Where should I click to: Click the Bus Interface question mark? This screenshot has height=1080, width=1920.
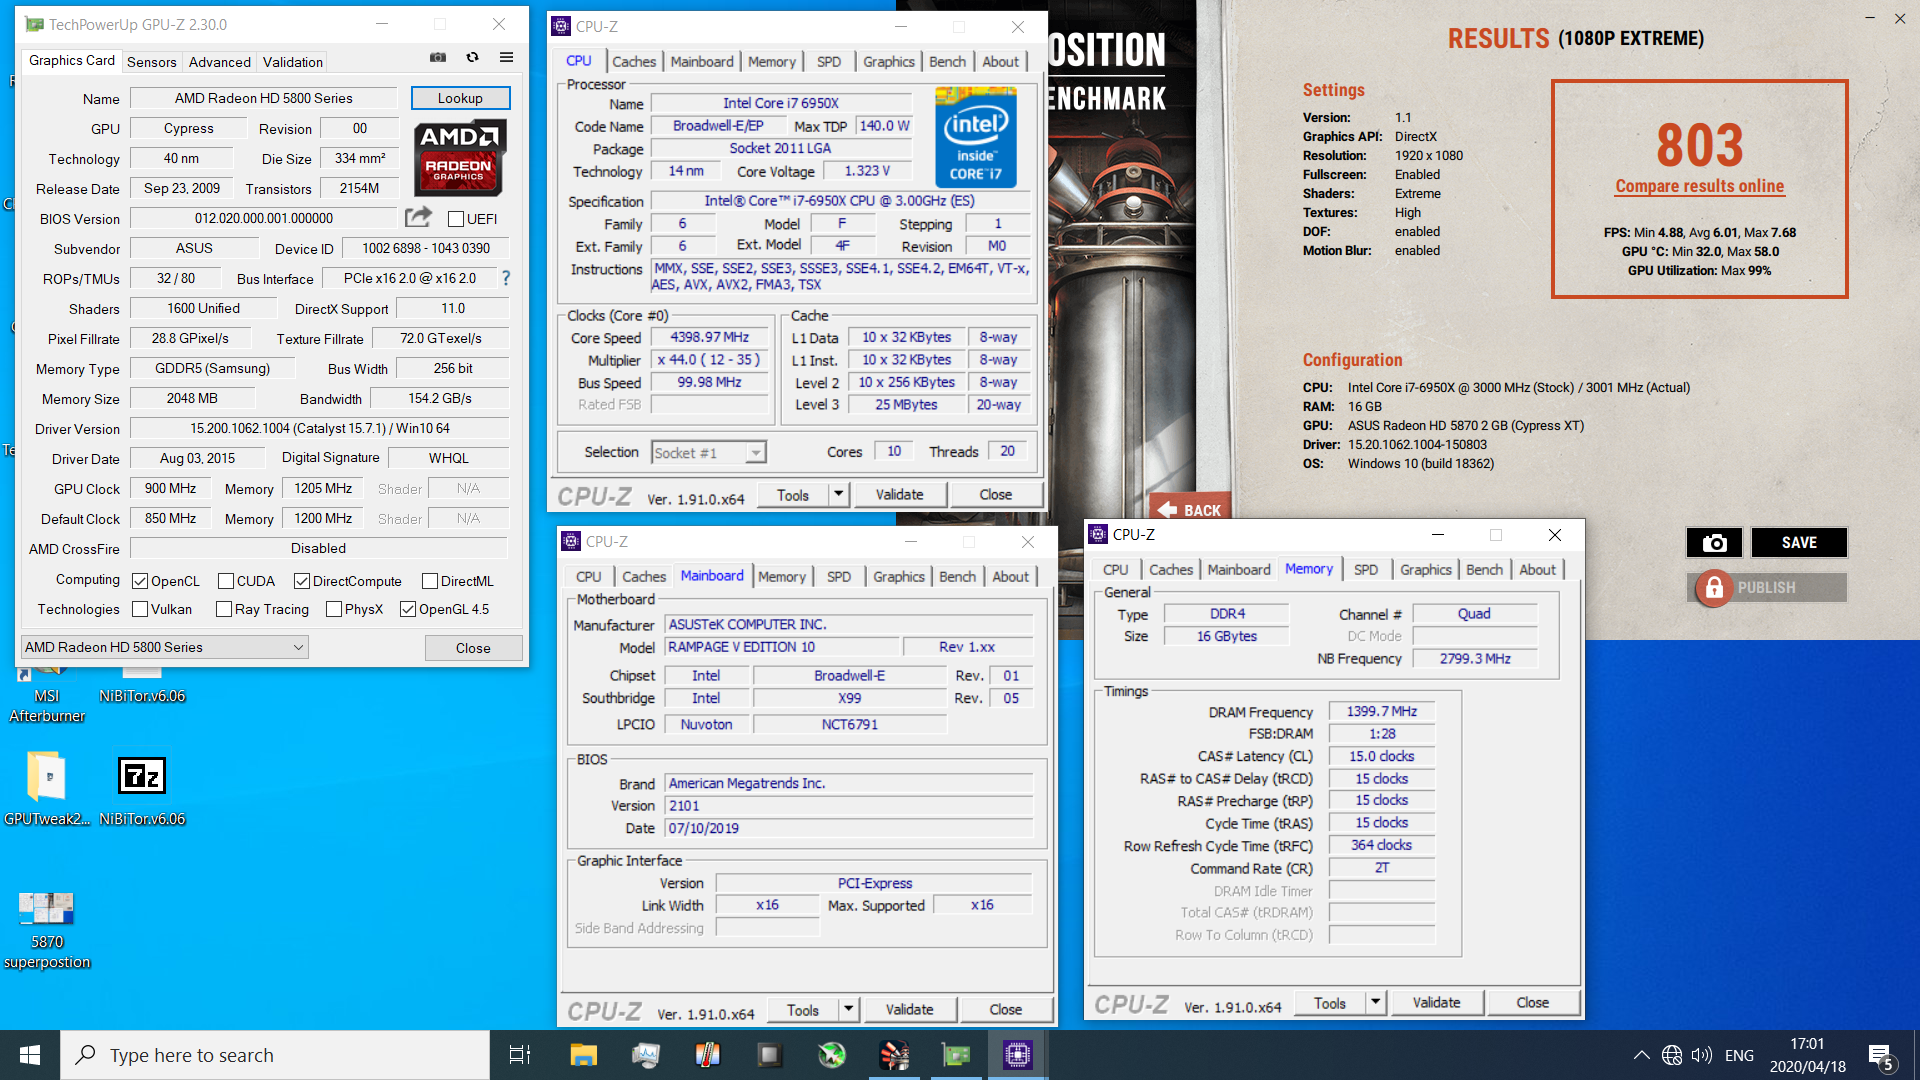506,278
